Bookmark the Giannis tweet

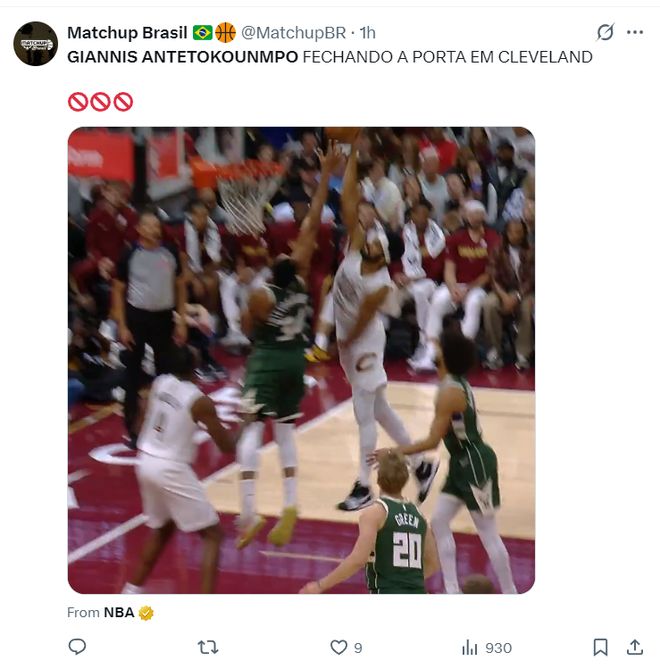pyautogui.click(x=600, y=647)
